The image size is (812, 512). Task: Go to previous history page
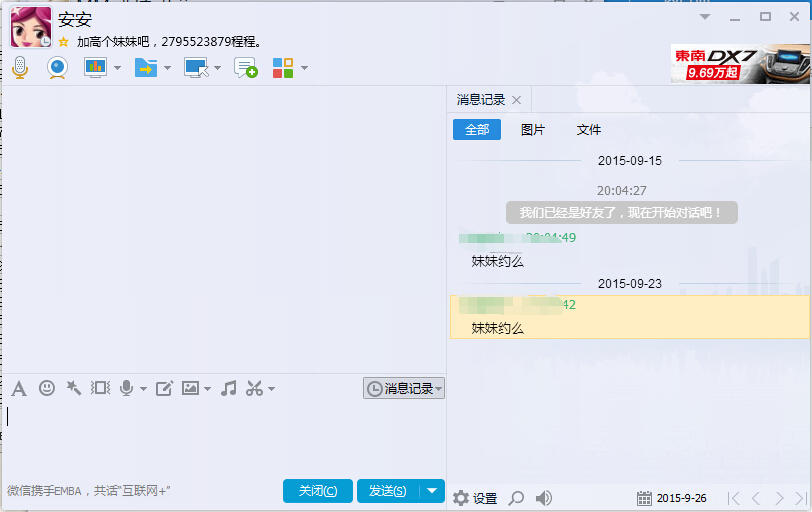point(756,498)
